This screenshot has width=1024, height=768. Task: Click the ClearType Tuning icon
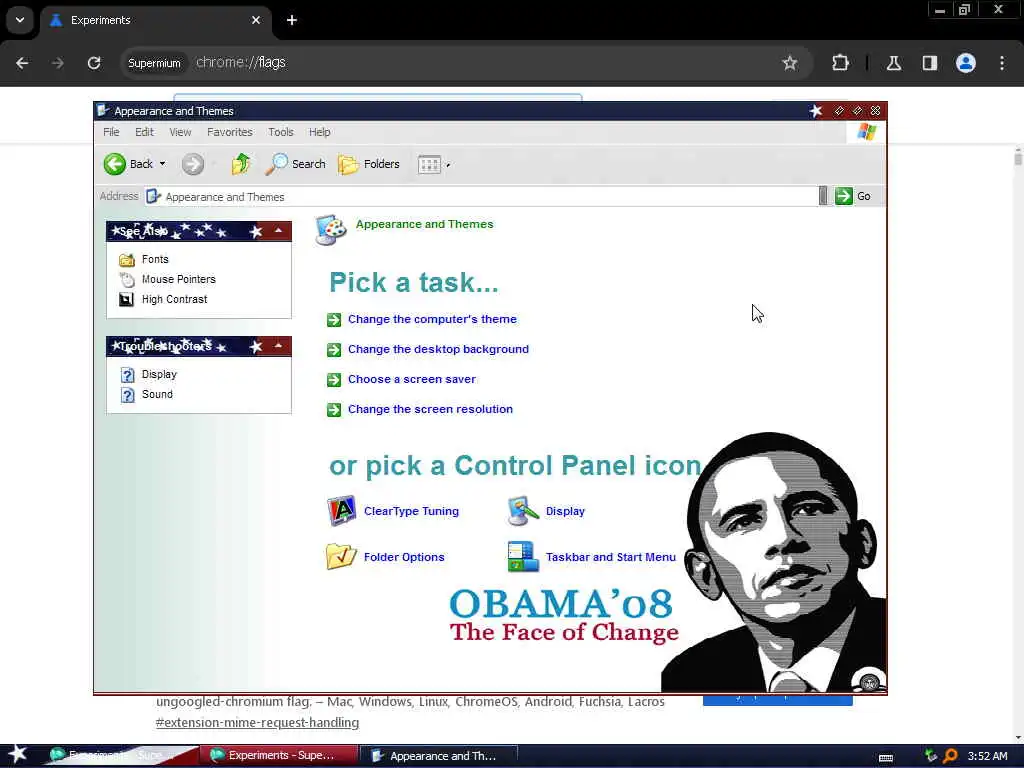tap(342, 511)
